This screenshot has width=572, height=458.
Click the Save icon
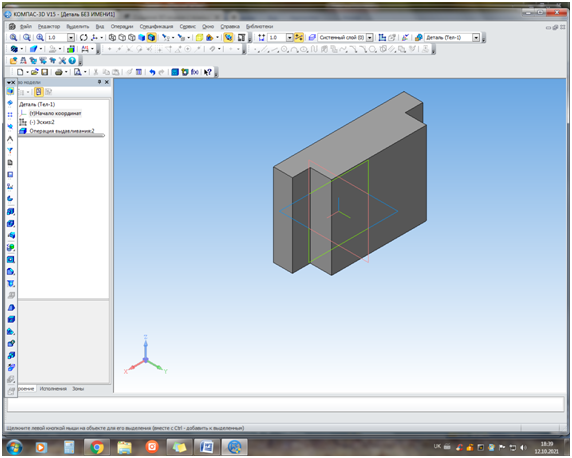[45, 72]
